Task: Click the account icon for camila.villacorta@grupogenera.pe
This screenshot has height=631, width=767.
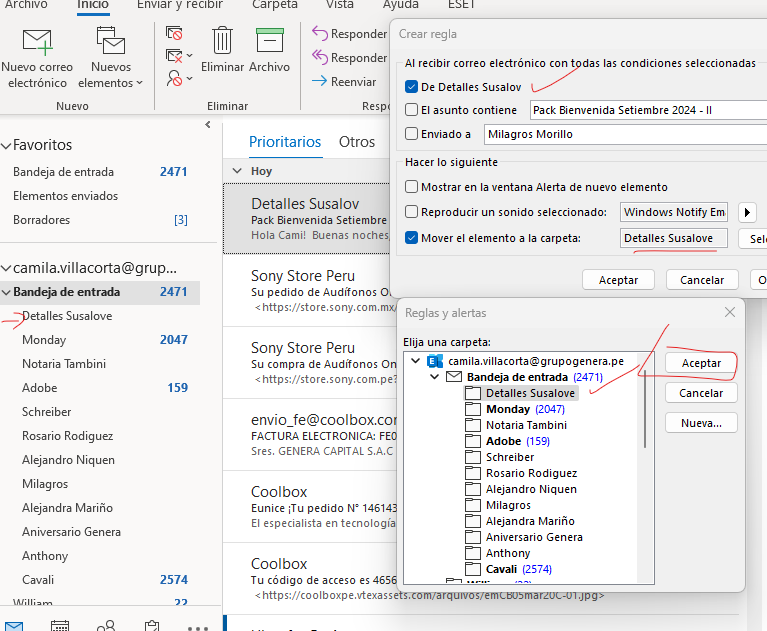Action: pyautogui.click(x=435, y=361)
